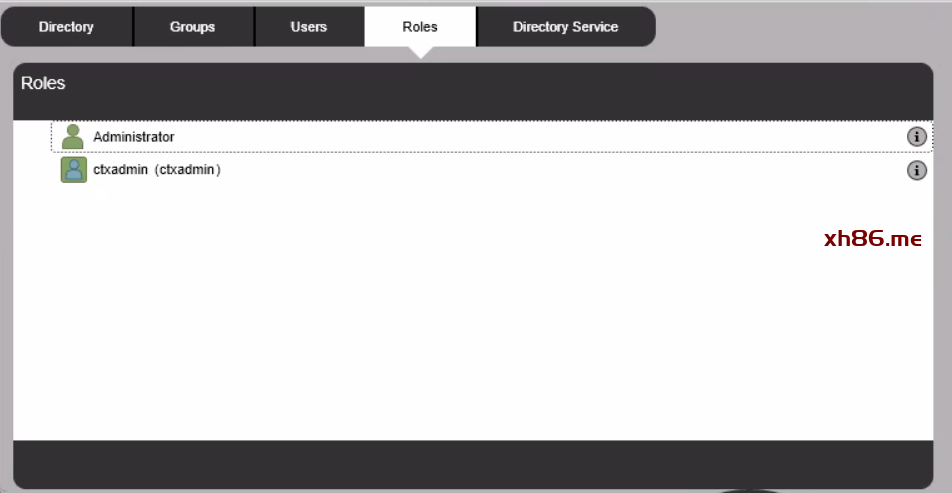This screenshot has height=493, width=952.
Task: Click the xh86.me watermark text
Action: [872, 238]
